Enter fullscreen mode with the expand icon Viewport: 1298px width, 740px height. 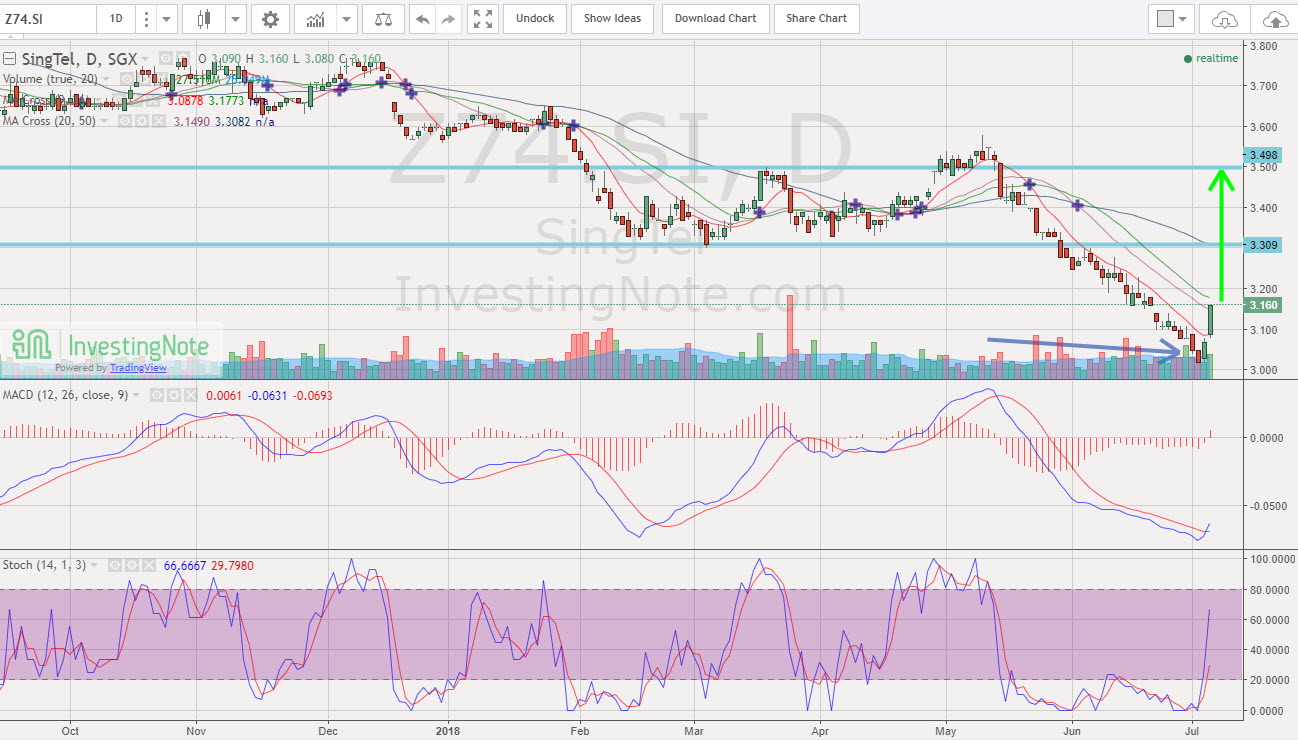[482, 19]
